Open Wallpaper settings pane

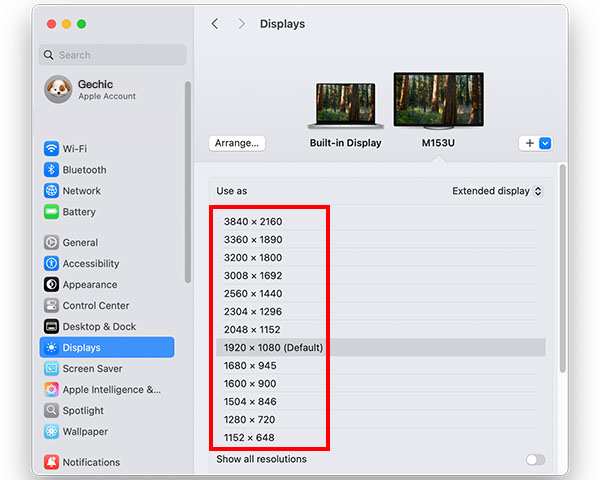pos(107,431)
